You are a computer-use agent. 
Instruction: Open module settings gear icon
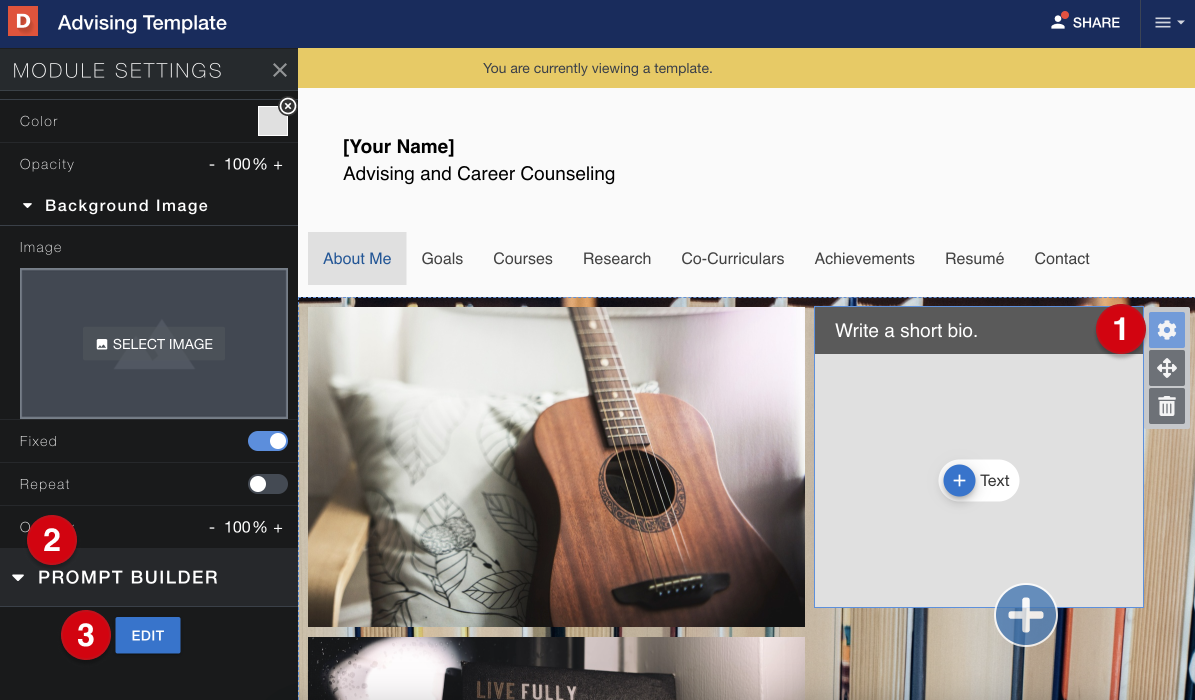(1167, 330)
